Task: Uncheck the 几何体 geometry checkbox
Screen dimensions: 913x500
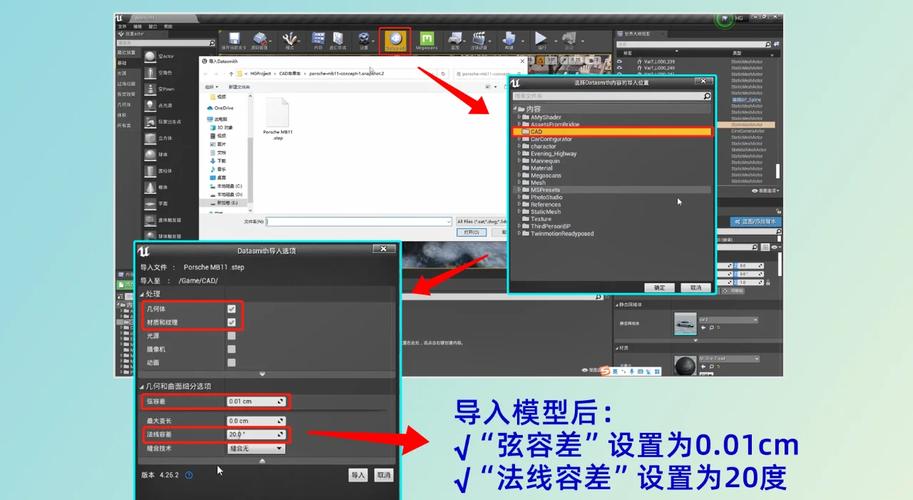Action: coord(231,310)
